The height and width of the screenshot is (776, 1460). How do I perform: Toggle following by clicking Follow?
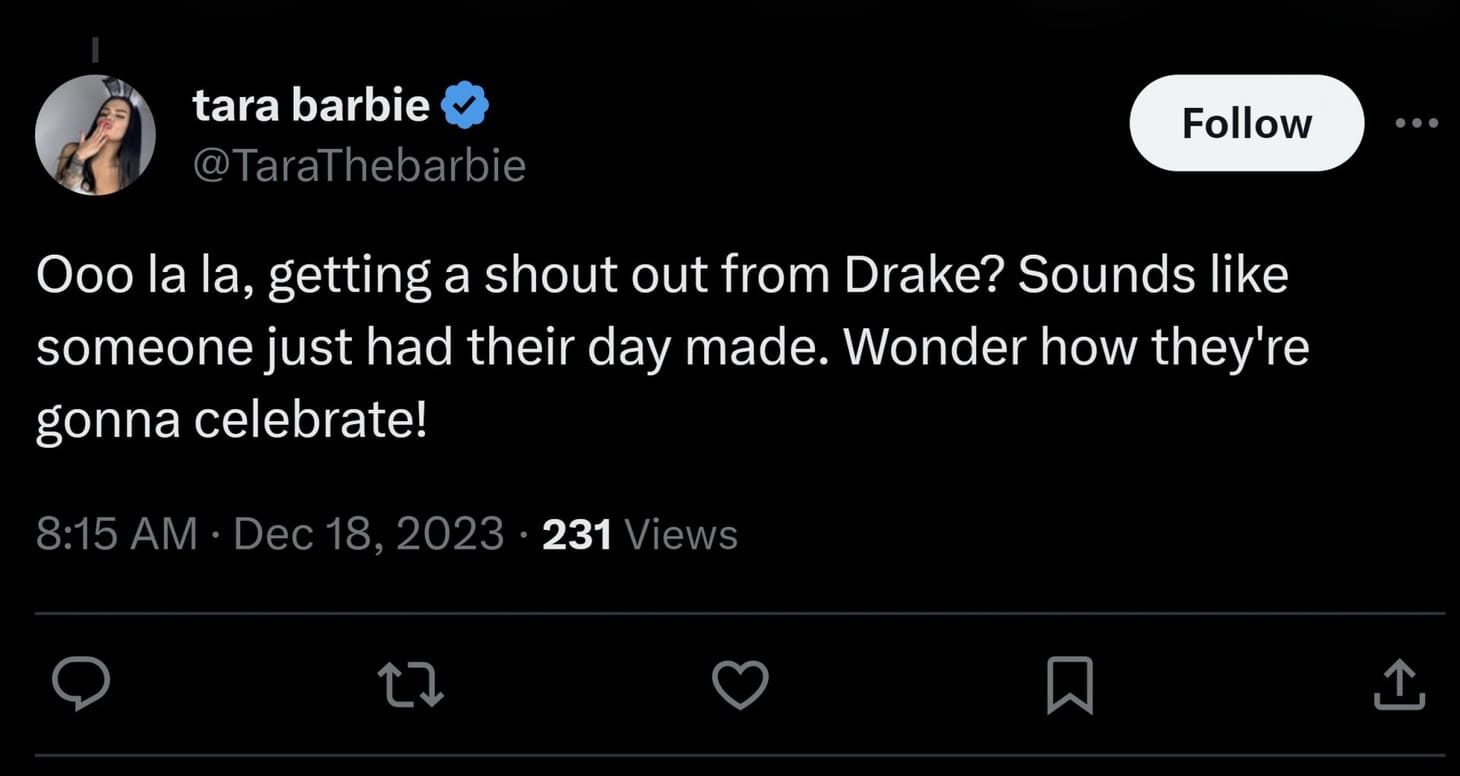[x=1246, y=122]
